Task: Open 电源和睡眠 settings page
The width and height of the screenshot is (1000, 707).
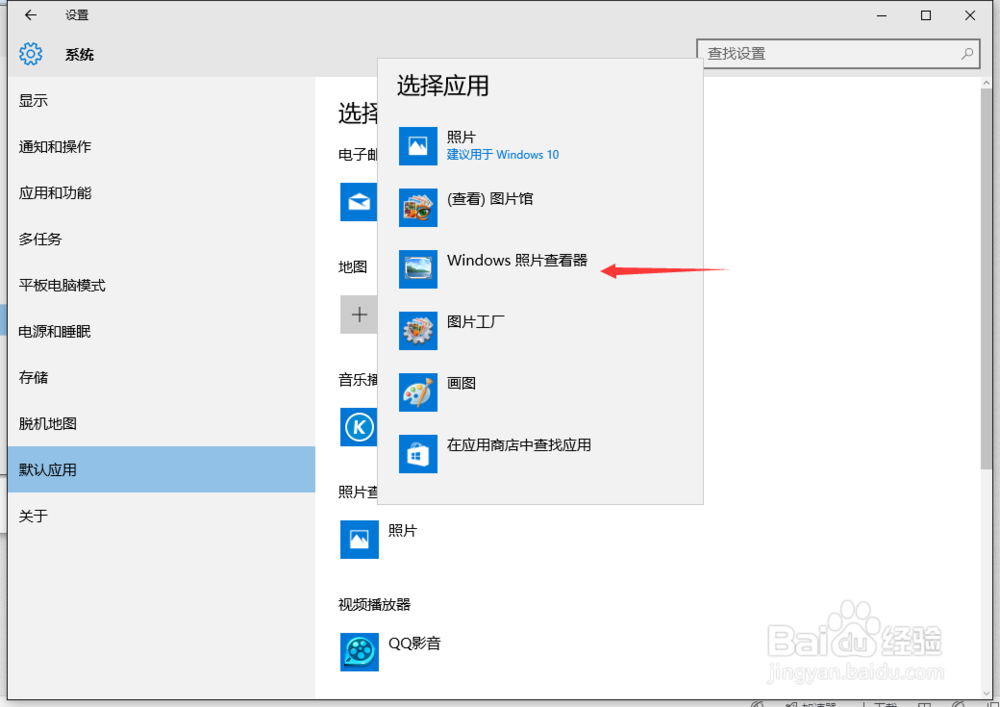Action: coord(161,332)
